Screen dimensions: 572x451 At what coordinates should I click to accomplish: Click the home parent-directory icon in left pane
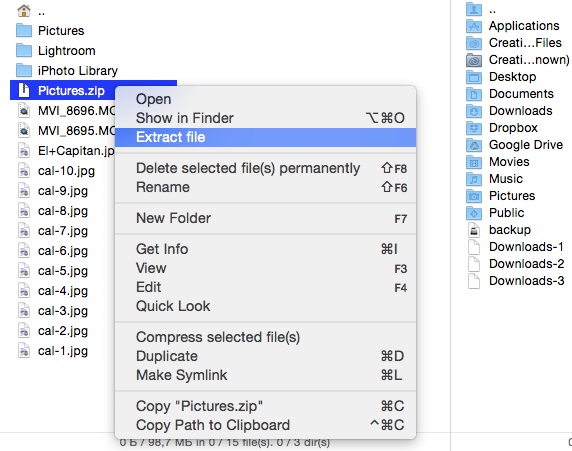(24, 11)
